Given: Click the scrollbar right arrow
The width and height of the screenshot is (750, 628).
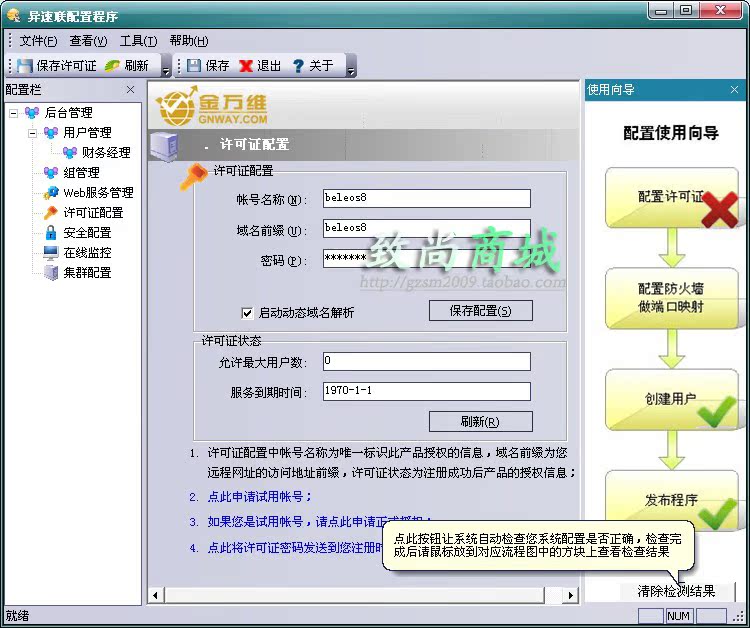Looking at the screenshot, I should (570, 595).
